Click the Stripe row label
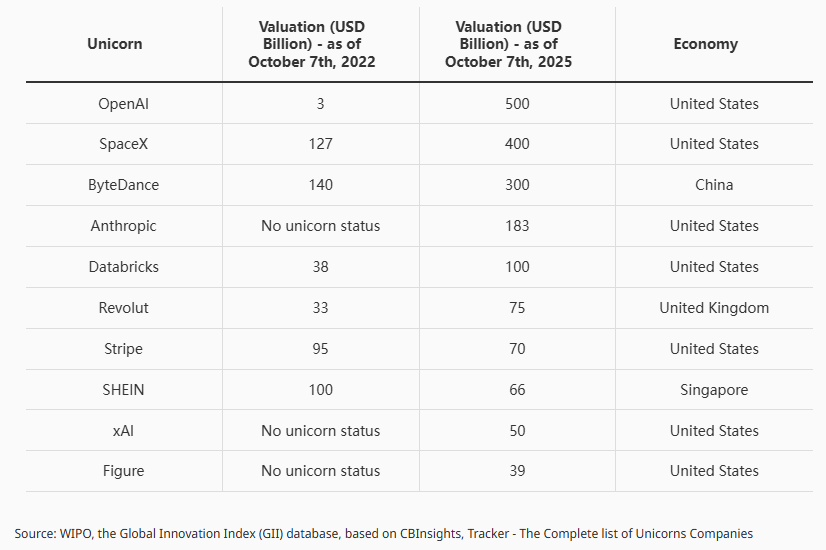 [x=124, y=349]
